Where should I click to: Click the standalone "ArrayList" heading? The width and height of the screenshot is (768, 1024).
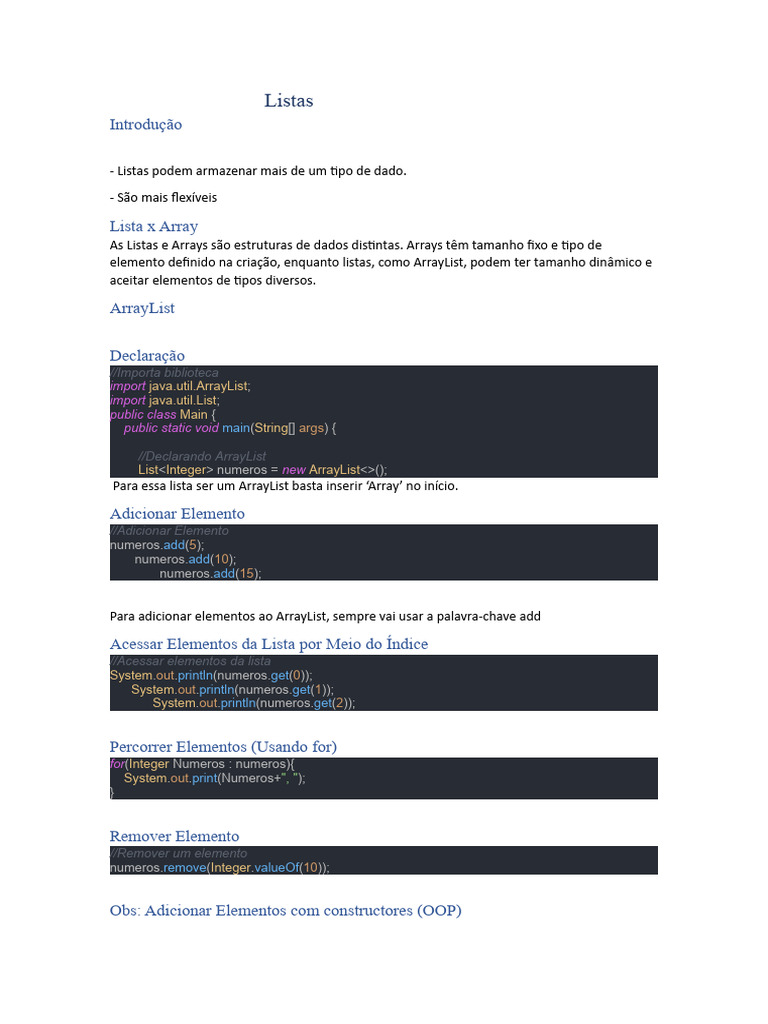click(142, 308)
